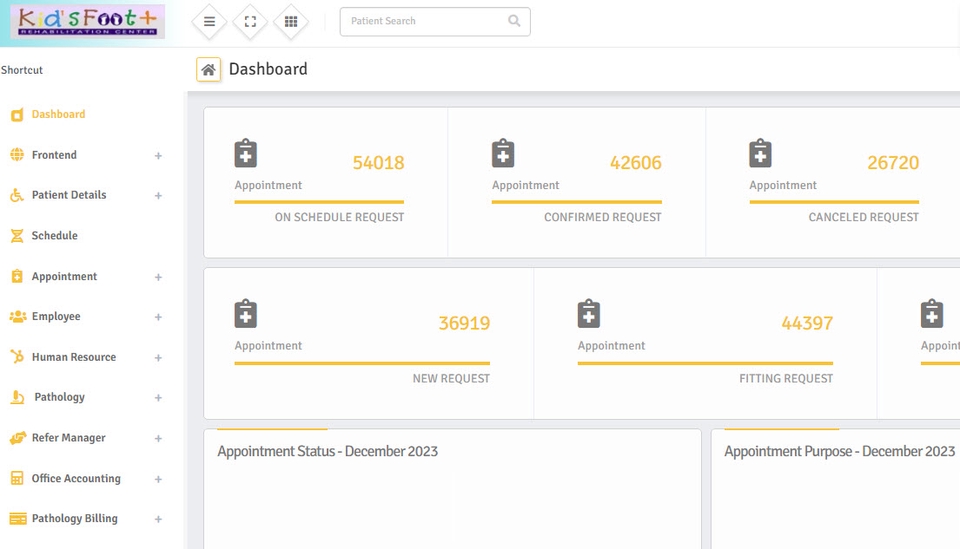
Task: Click the Frontend globe icon
Action: point(17,155)
